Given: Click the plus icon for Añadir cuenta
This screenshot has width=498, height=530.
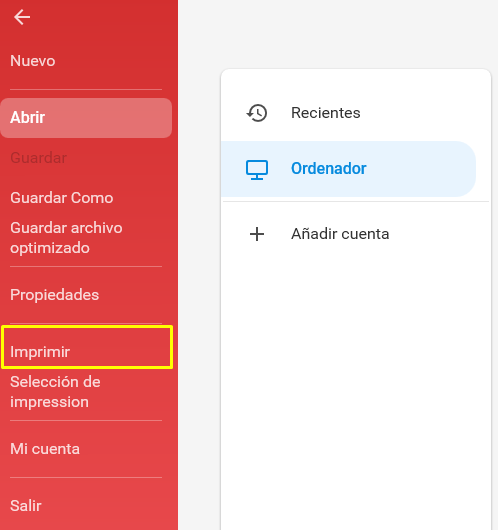Looking at the screenshot, I should click(257, 234).
